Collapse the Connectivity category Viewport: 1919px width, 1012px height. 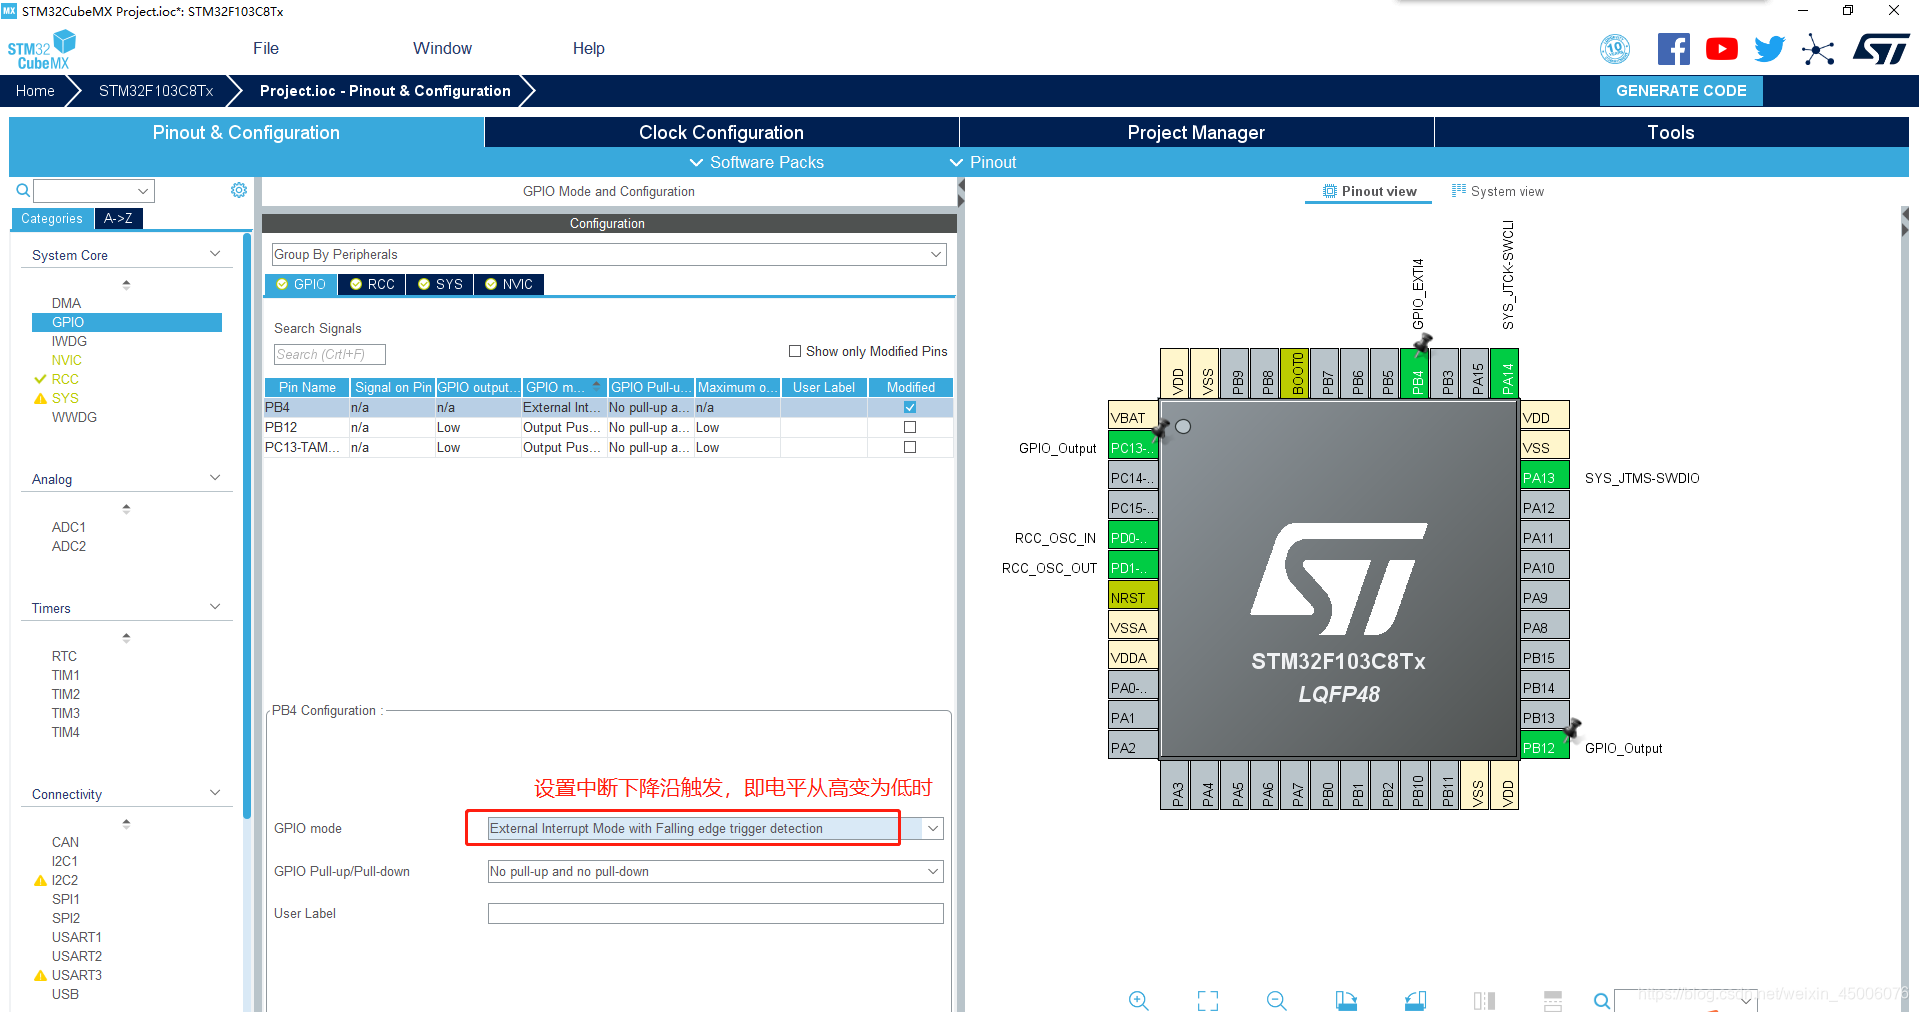tap(215, 793)
